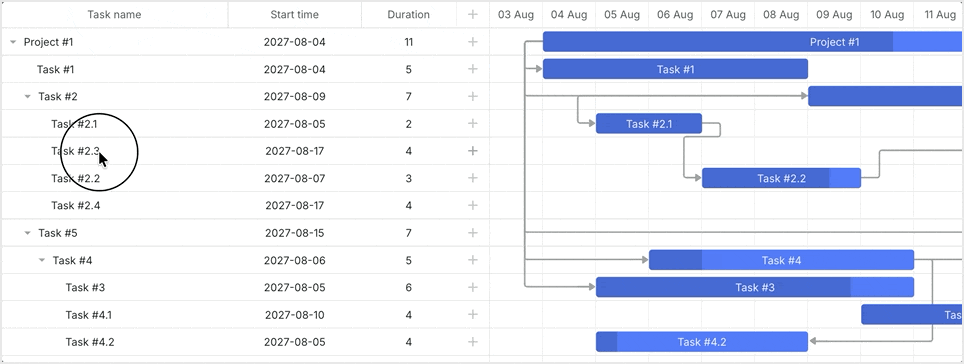
Task: Click the plus icon in Task #4.2 row
Action: (x=473, y=342)
